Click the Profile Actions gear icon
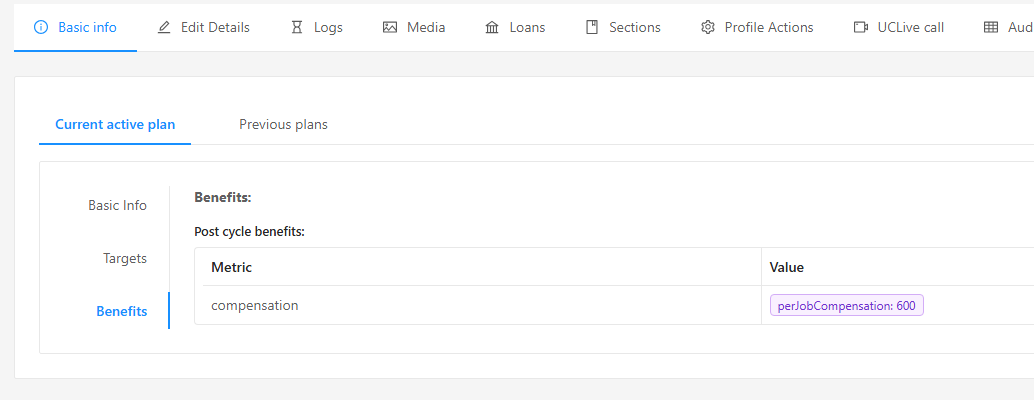Screen dimensions: 1034x400 (x=708, y=27)
